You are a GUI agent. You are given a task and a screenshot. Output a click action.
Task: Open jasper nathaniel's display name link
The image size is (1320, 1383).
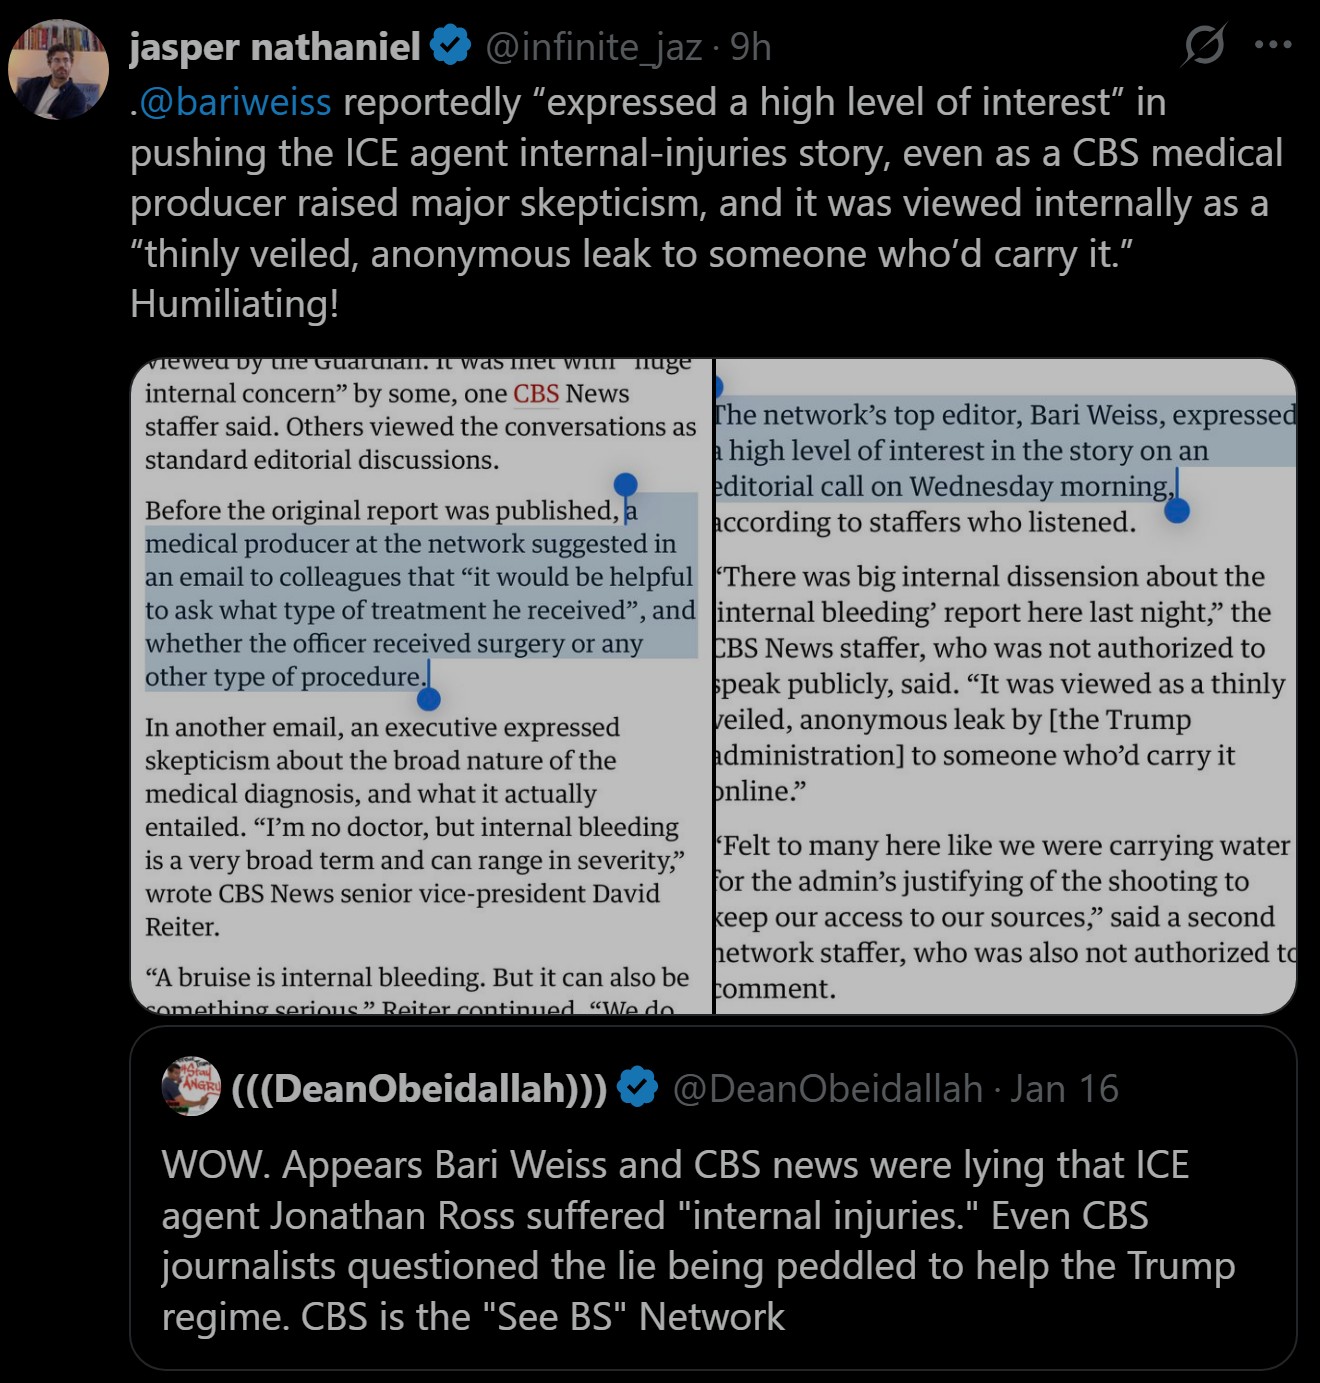coord(275,47)
